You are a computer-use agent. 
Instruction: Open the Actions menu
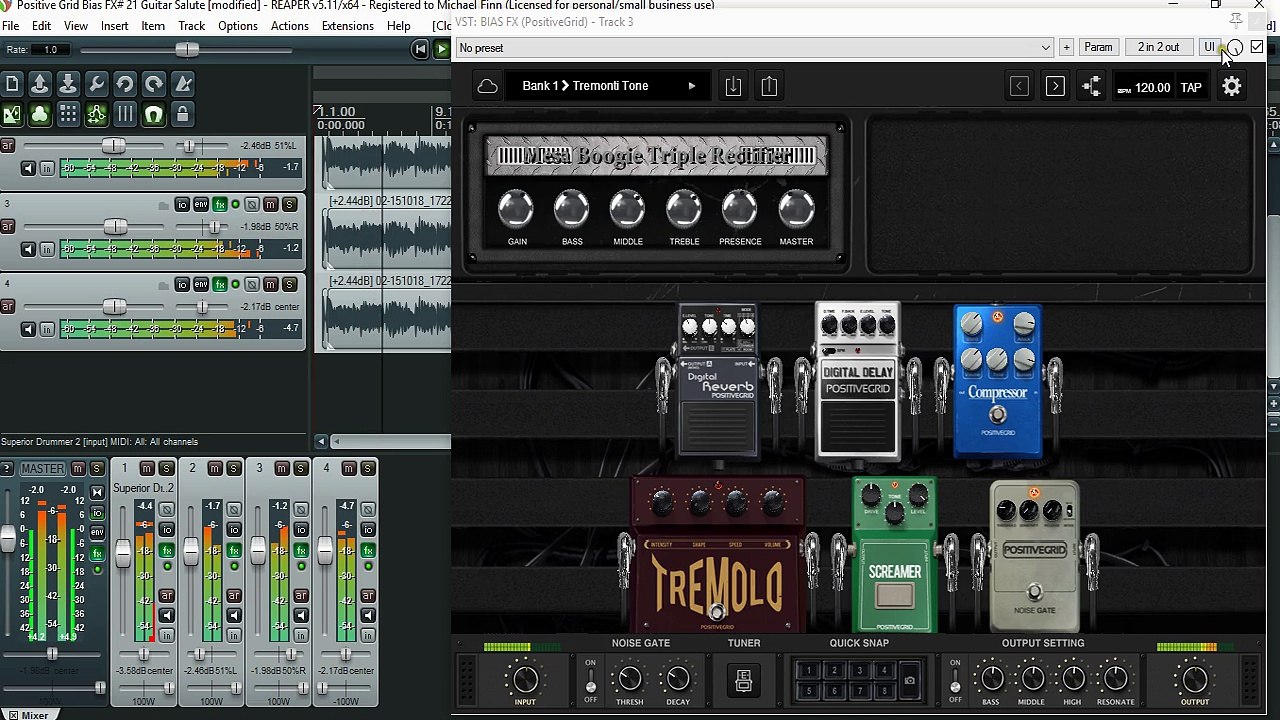(x=289, y=26)
